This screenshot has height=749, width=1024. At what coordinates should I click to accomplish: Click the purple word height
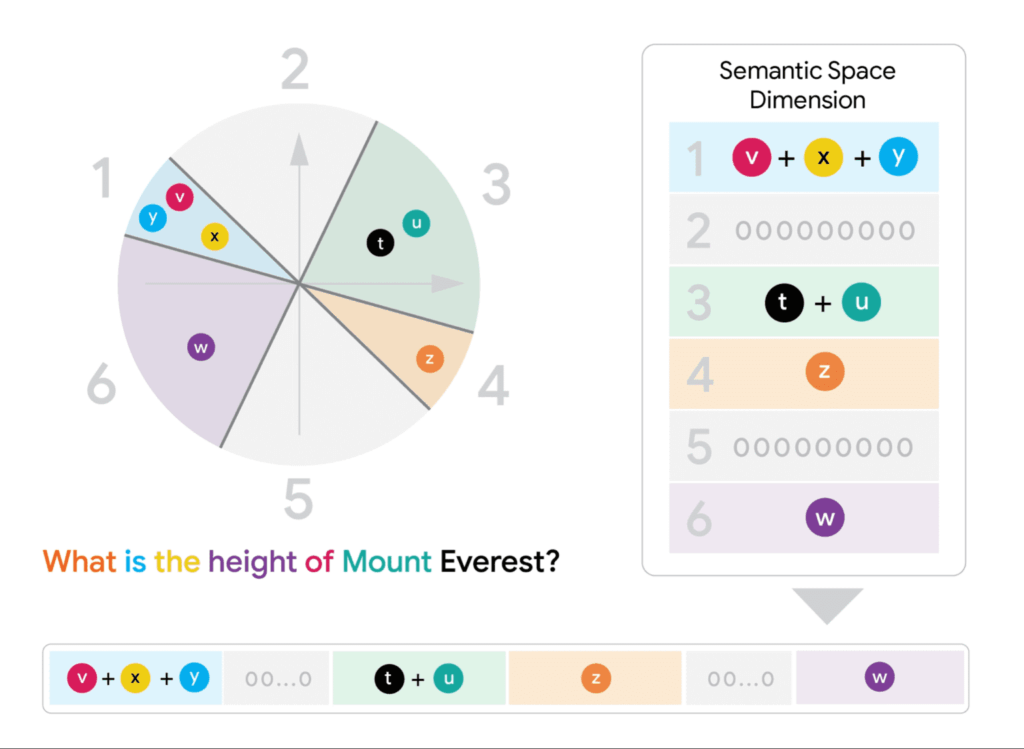(252, 562)
